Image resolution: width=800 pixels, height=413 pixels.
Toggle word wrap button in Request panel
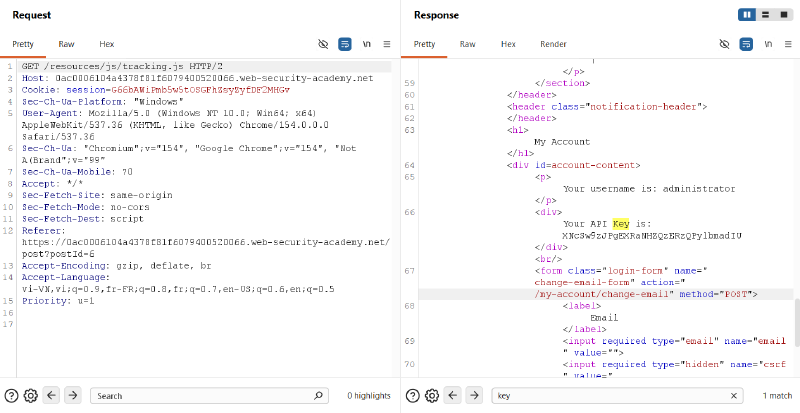coord(345,44)
